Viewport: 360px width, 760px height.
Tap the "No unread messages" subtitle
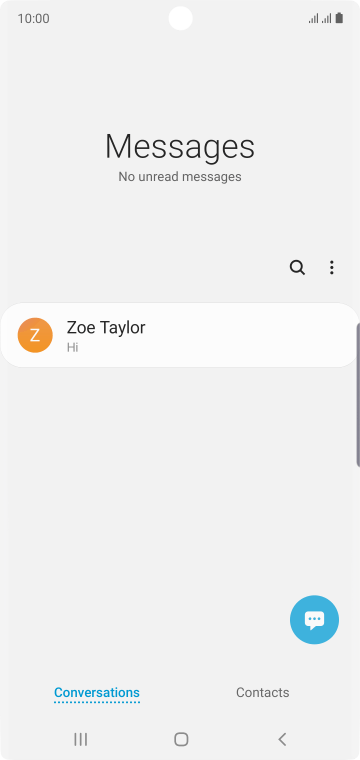(180, 177)
